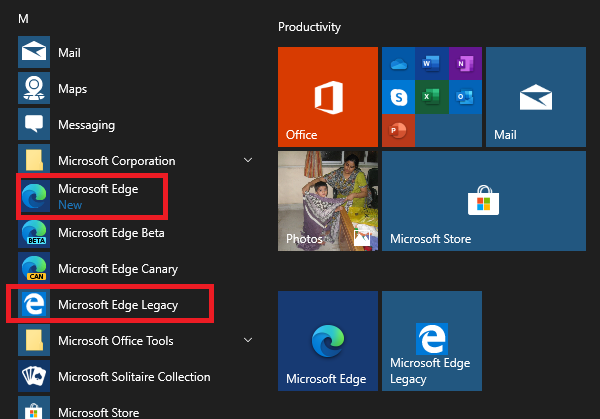This screenshot has width=600, height=419.
Task: Open the Office tile
Action: point(327,97)
